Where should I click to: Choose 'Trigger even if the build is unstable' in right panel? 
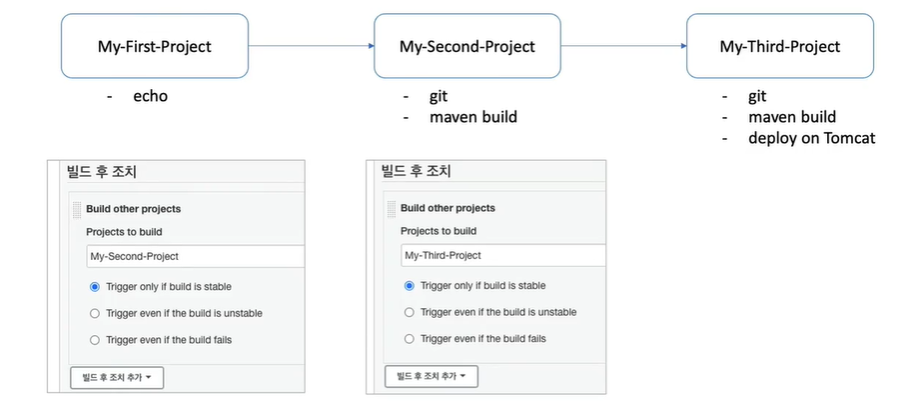pos(409,313)
